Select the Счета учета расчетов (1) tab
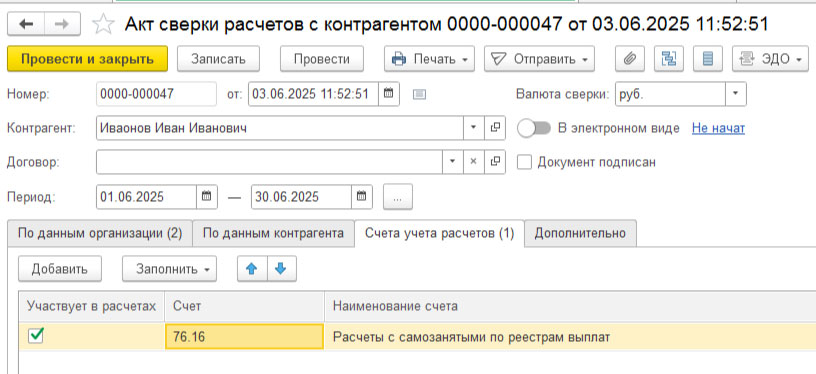Viewport: 816px width, 374px height. point(439,233)
